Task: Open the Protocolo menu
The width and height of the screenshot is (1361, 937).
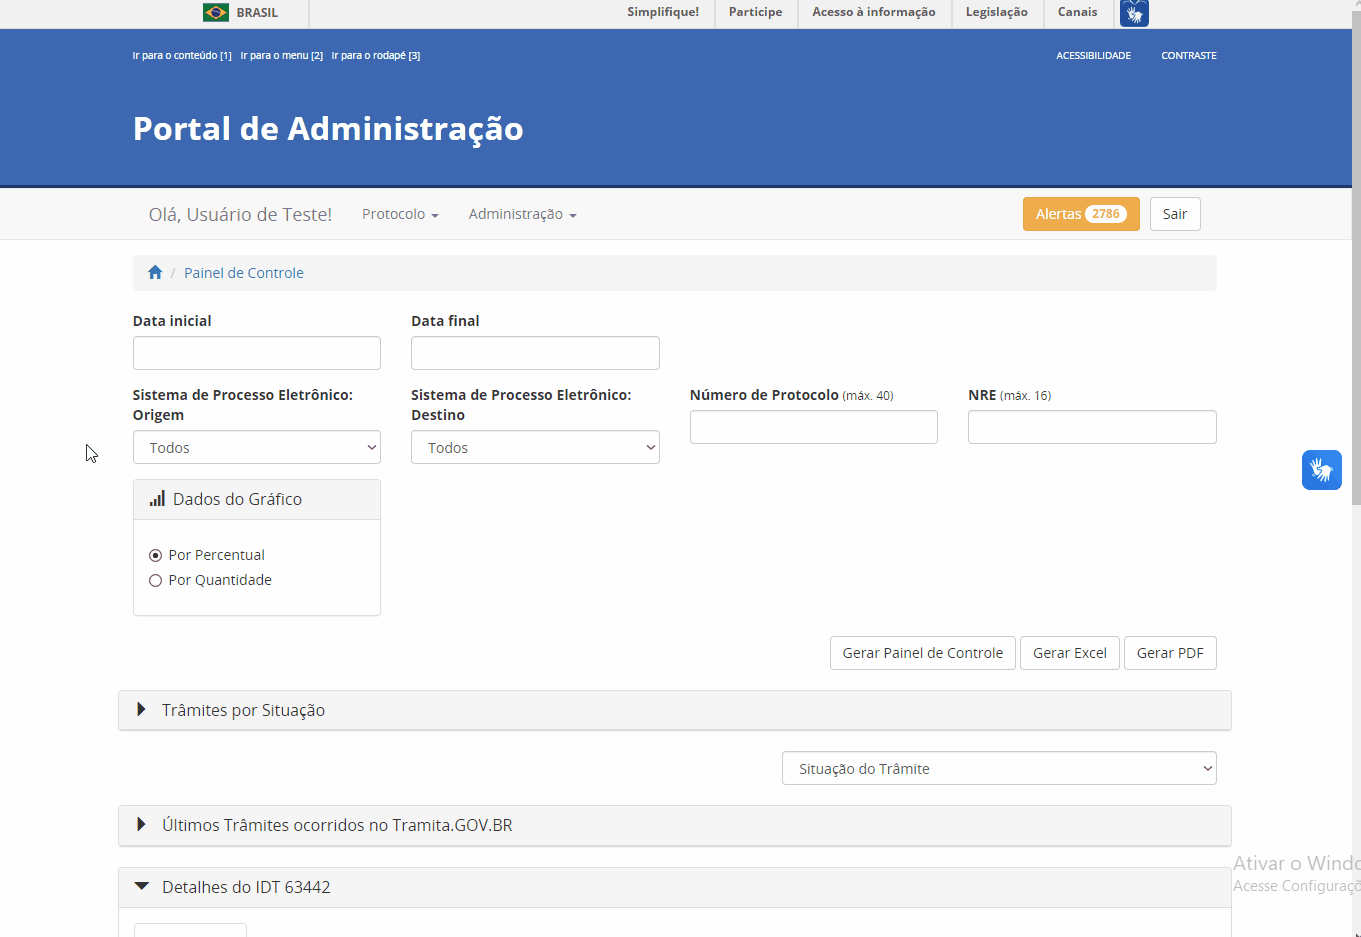Action: coord(400,214)
